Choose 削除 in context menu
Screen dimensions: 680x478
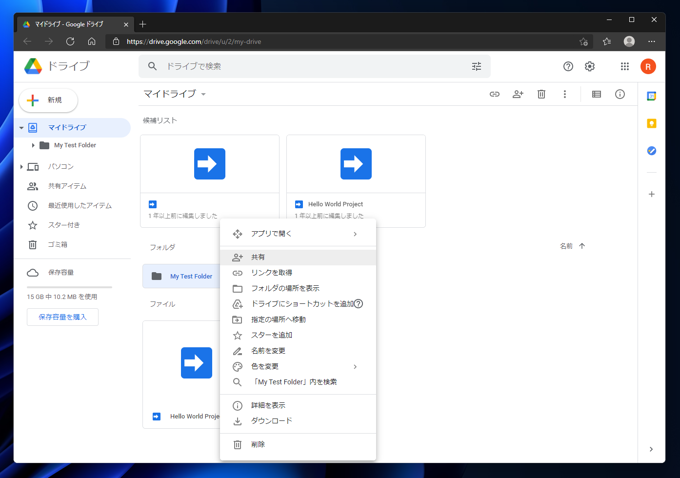298,445
